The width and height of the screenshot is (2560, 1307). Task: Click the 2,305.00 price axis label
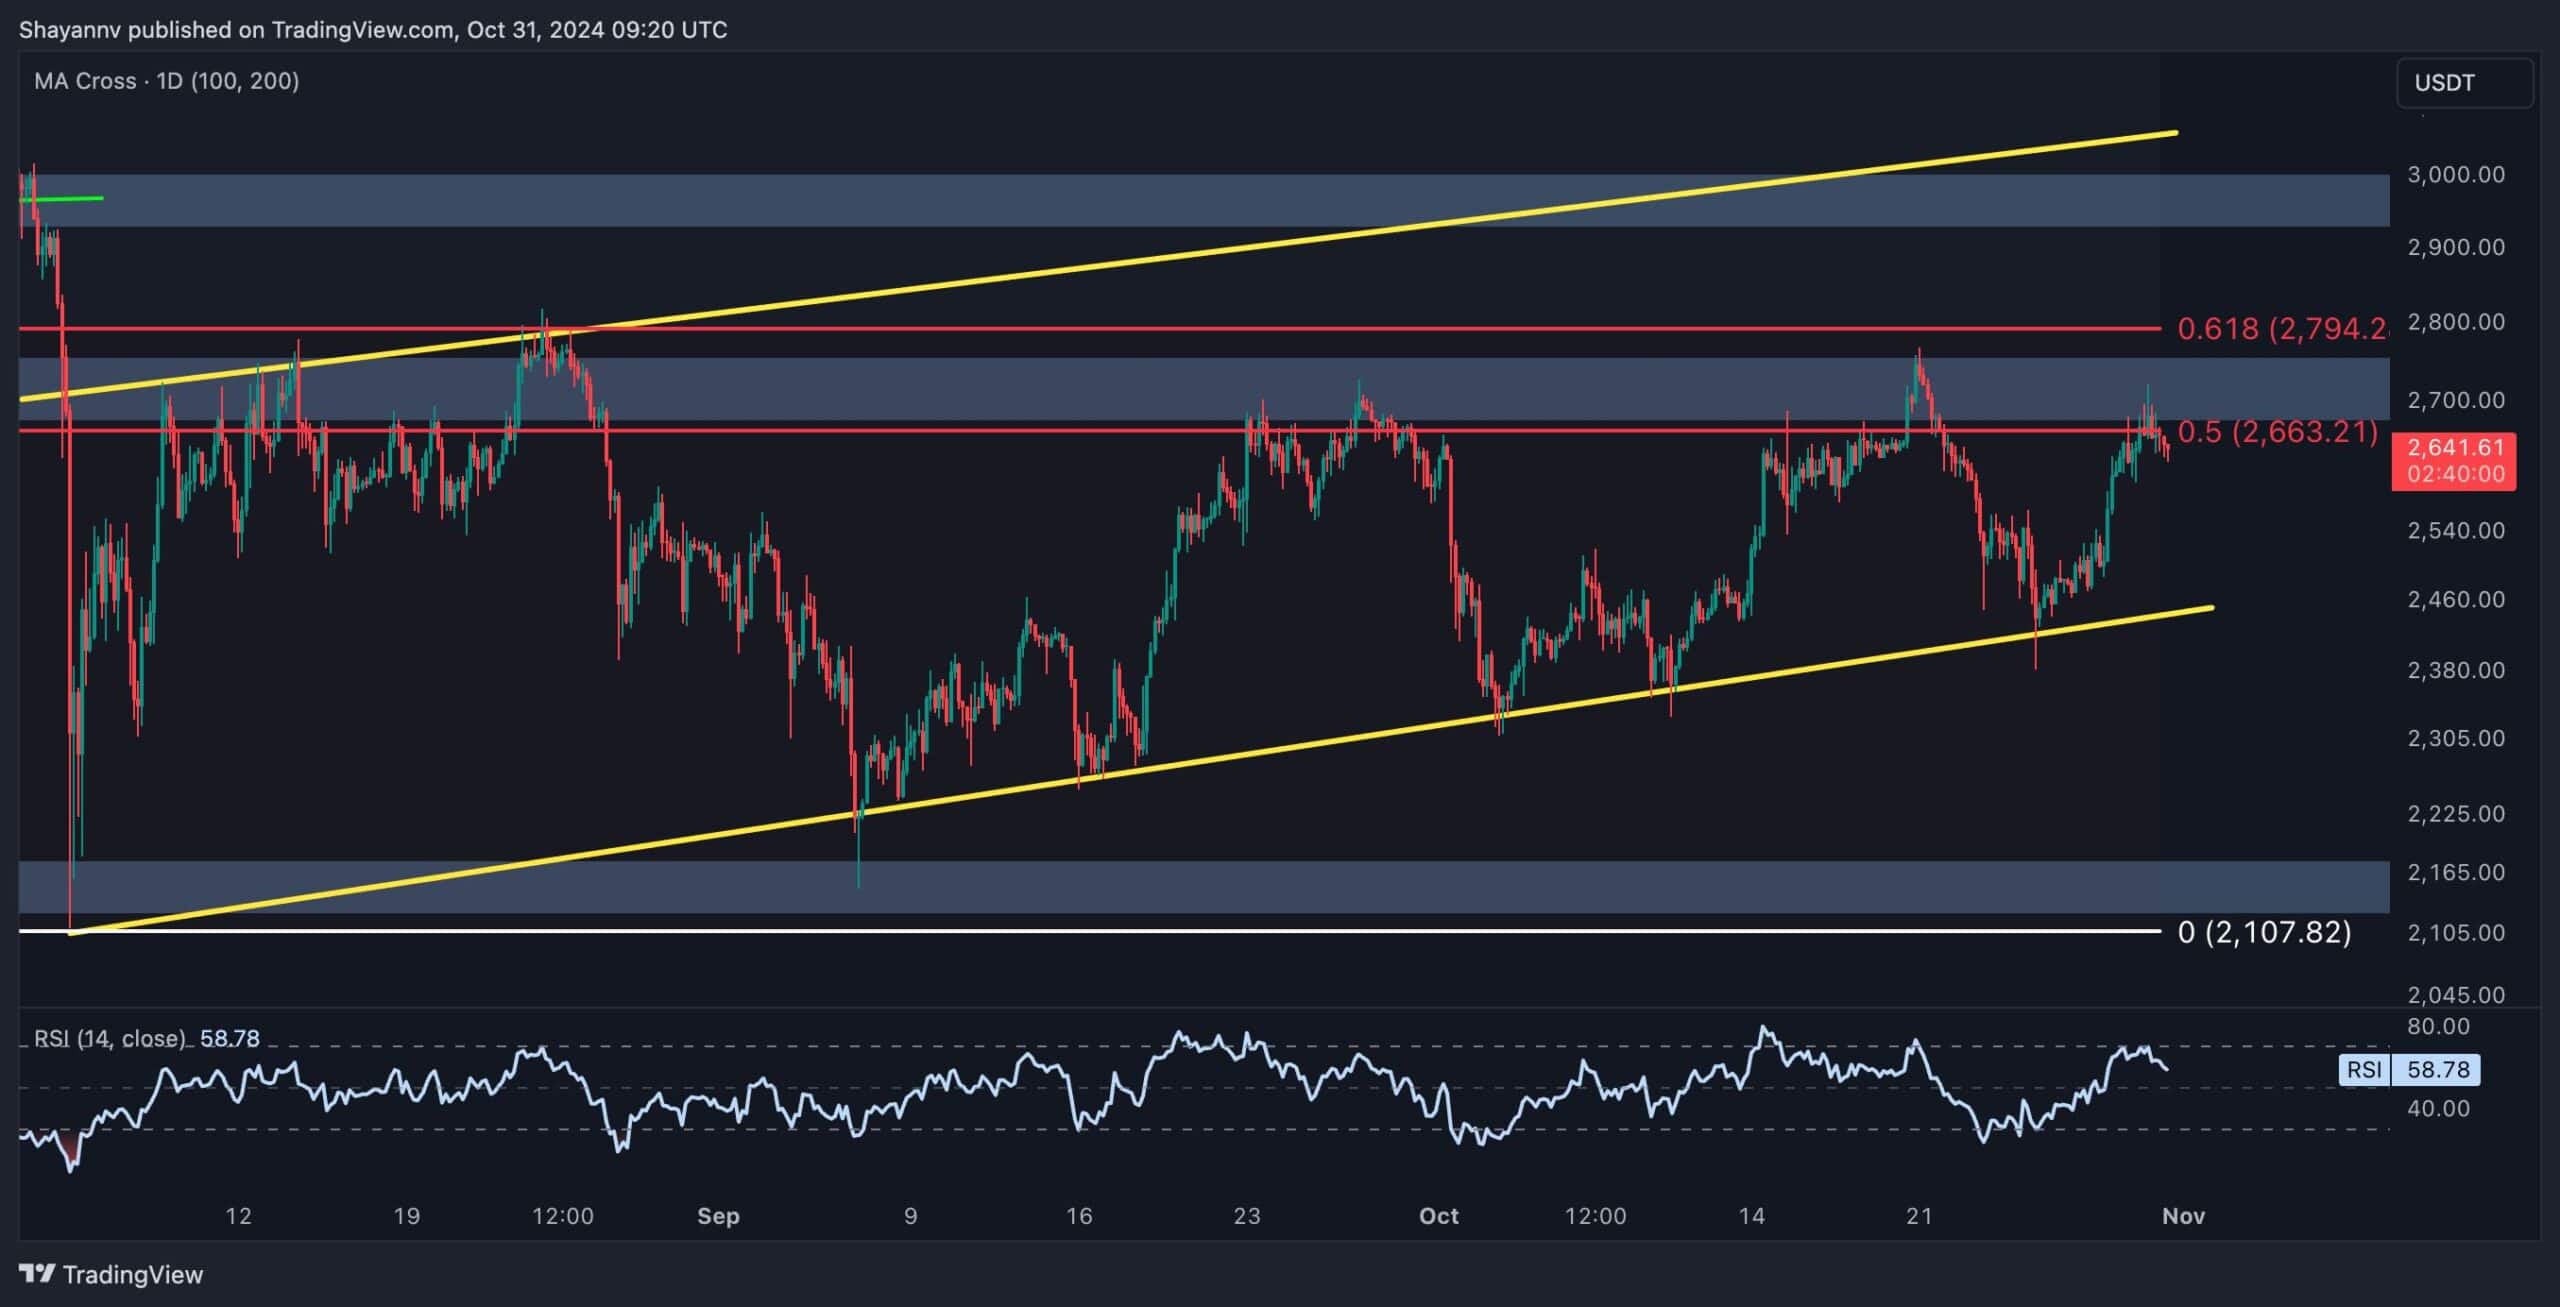click(2456, 738)
